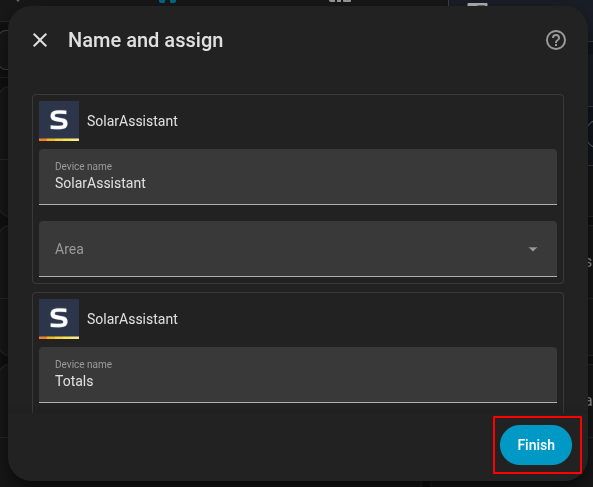
Task: Click the Finish button
Action: pos(536,445)
